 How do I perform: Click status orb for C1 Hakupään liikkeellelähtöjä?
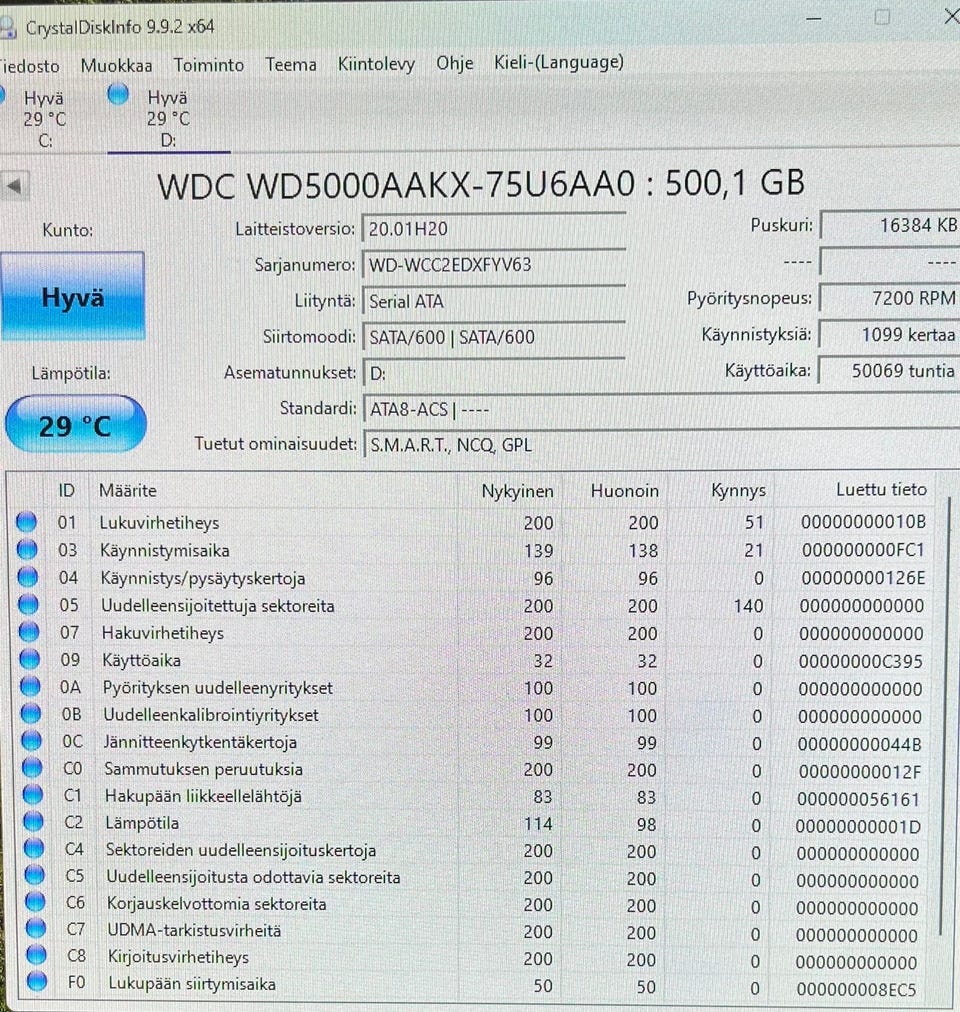click(x=33, y=795)
